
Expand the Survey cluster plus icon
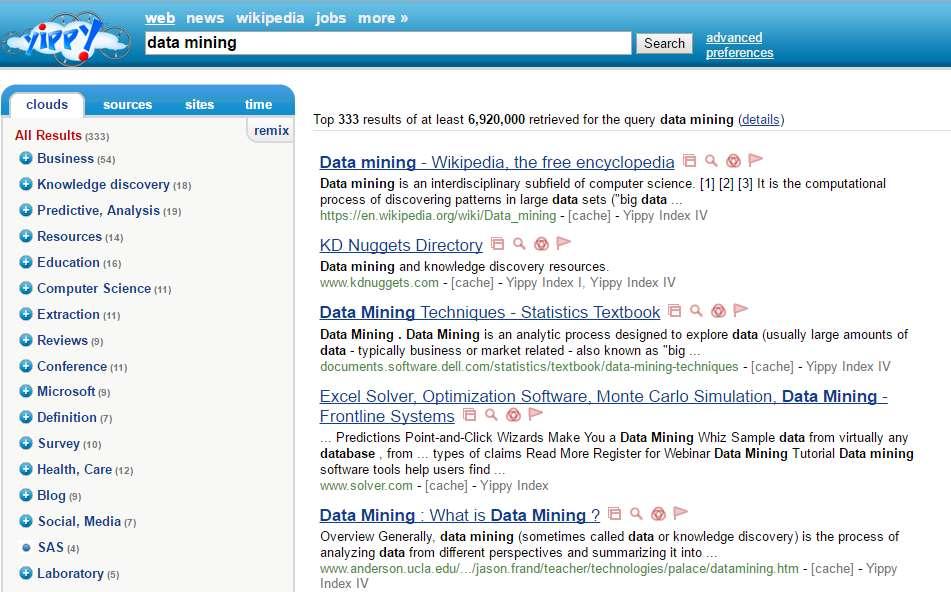pyautogui.click(x=25, y=443)
